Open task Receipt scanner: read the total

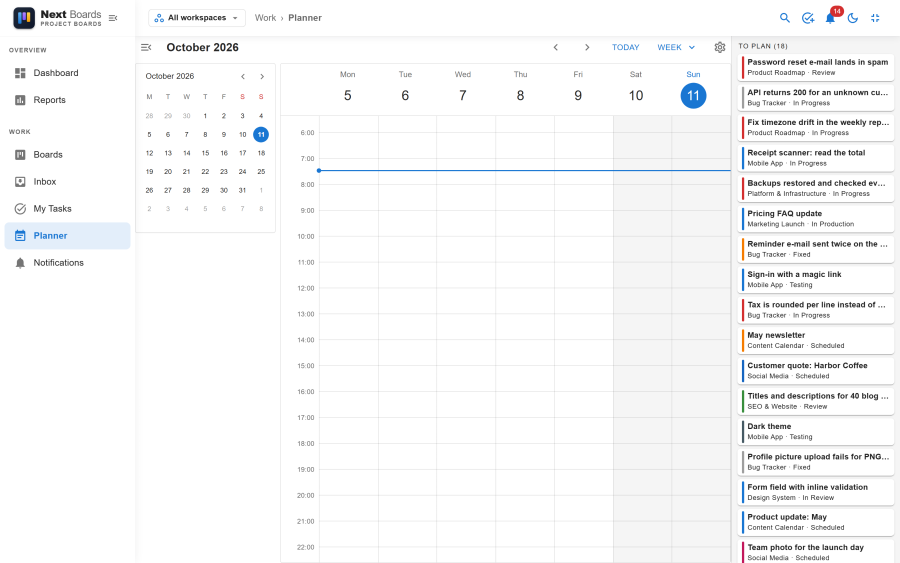[x=816, y=158]
